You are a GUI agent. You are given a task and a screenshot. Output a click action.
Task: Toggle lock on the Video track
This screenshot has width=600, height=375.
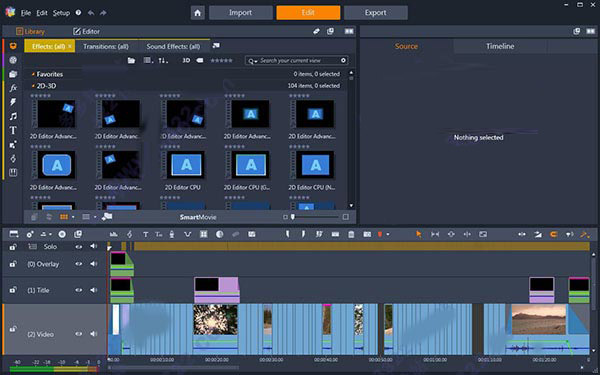pyautogui.click(x=13, y=329)
